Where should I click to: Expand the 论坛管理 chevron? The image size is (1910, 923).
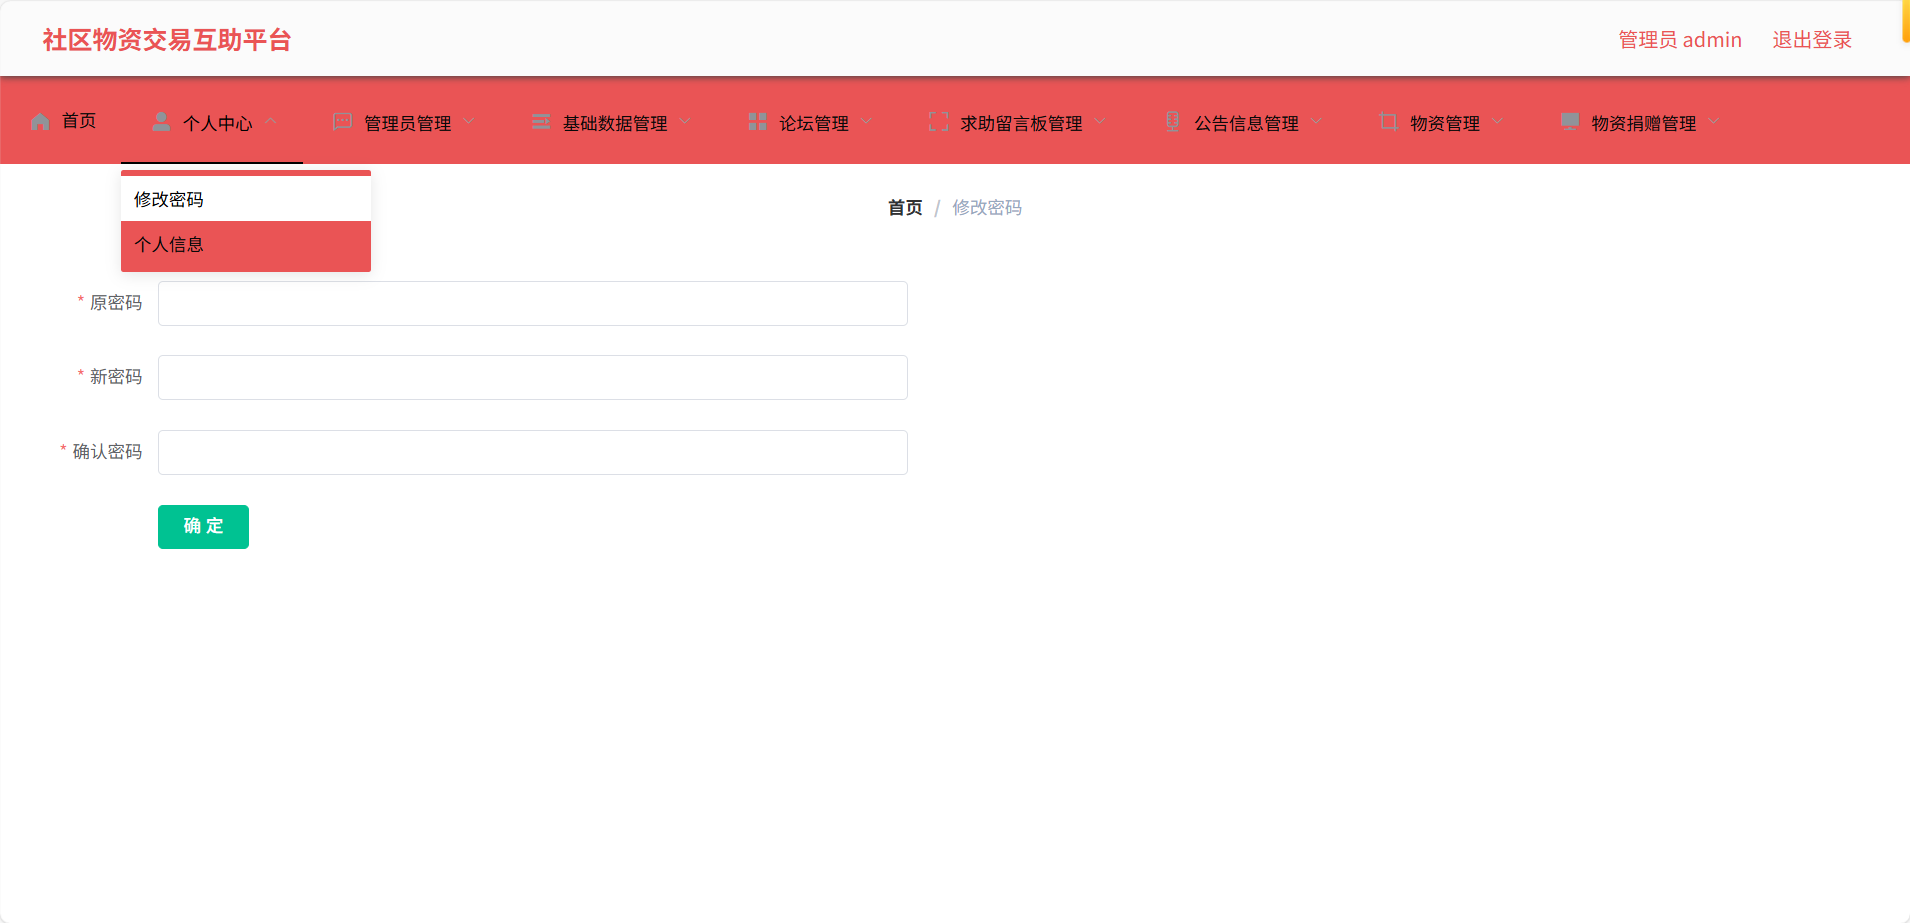866,122
